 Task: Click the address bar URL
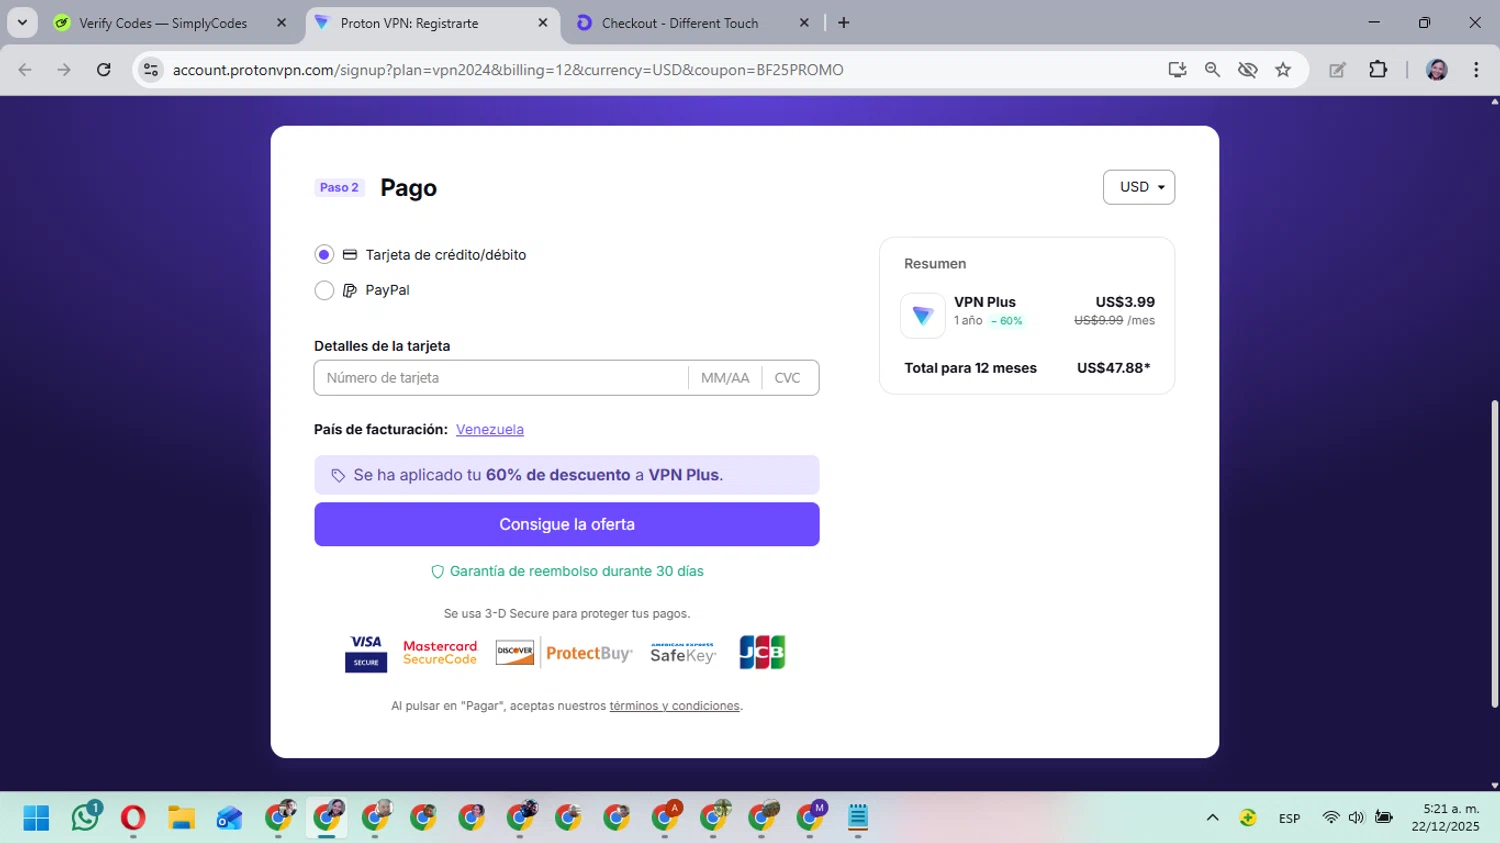point(508,70)
